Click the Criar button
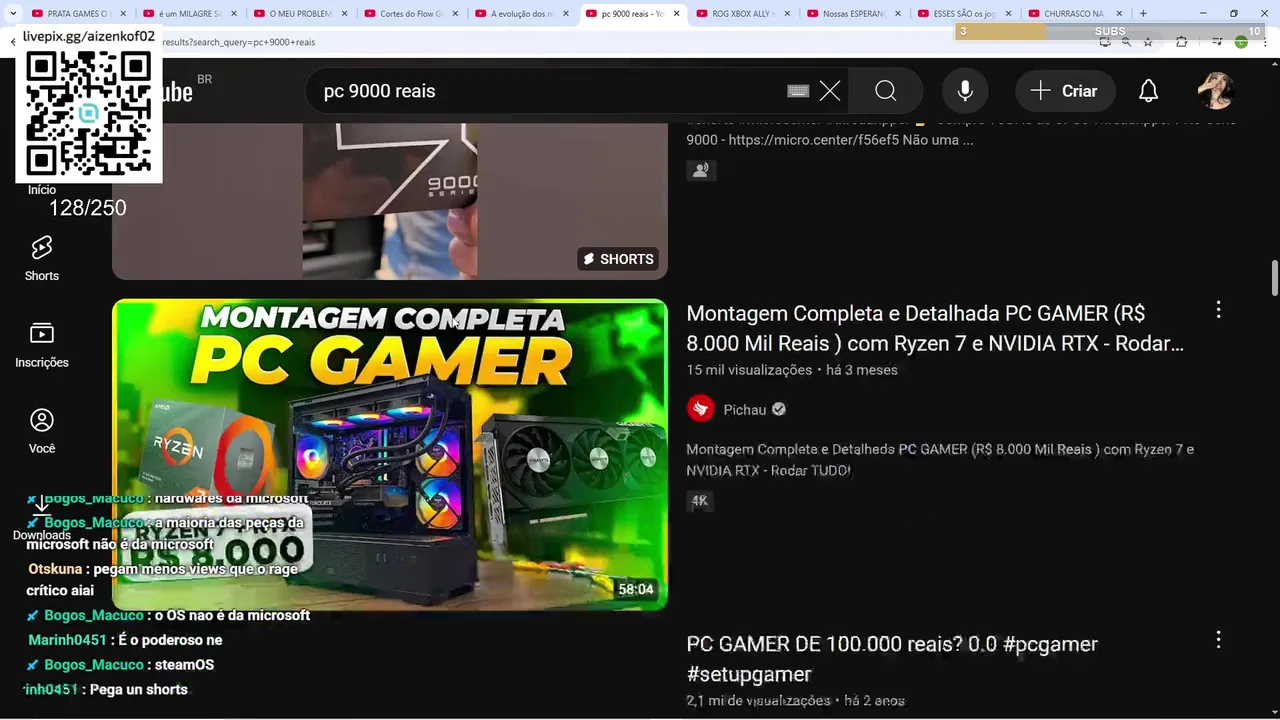 [1065, 91]
